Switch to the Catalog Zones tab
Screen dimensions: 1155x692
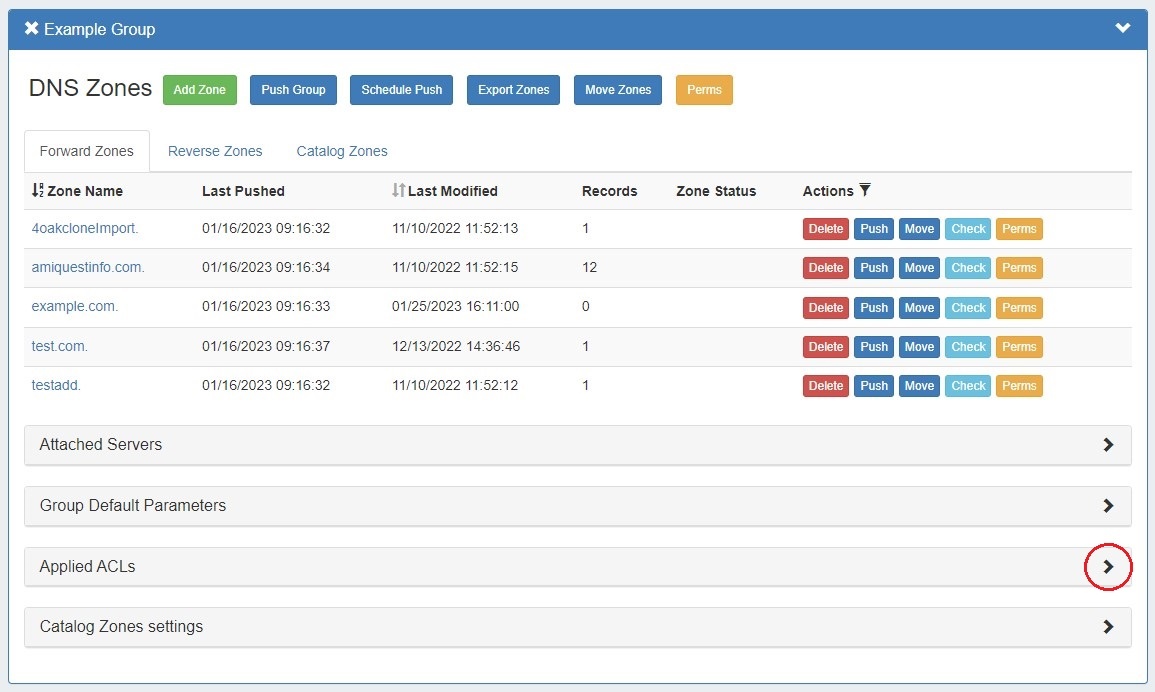[342, 151]
